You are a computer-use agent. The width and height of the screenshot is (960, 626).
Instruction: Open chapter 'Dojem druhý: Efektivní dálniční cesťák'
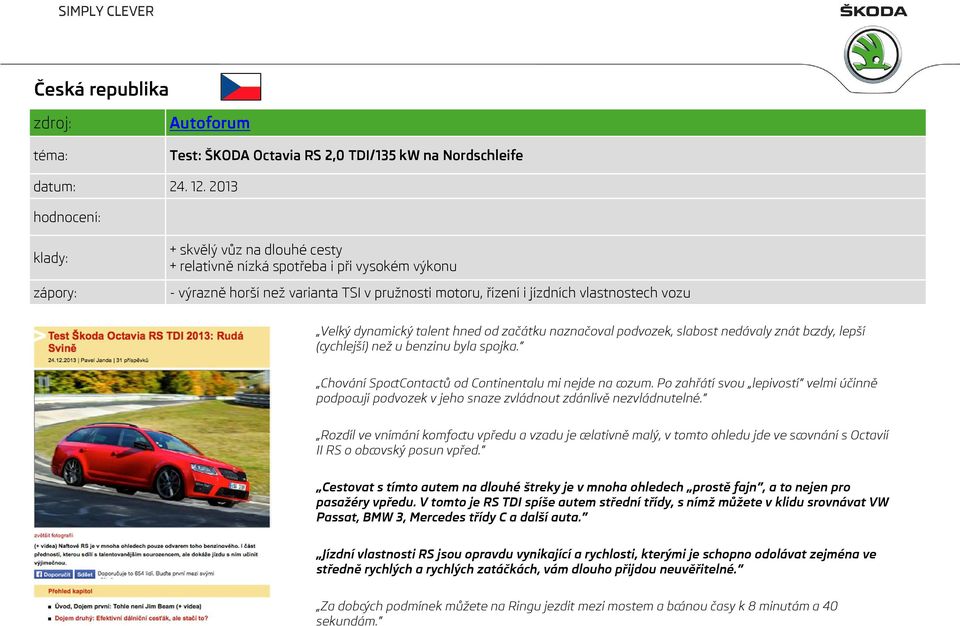point(131,618)
